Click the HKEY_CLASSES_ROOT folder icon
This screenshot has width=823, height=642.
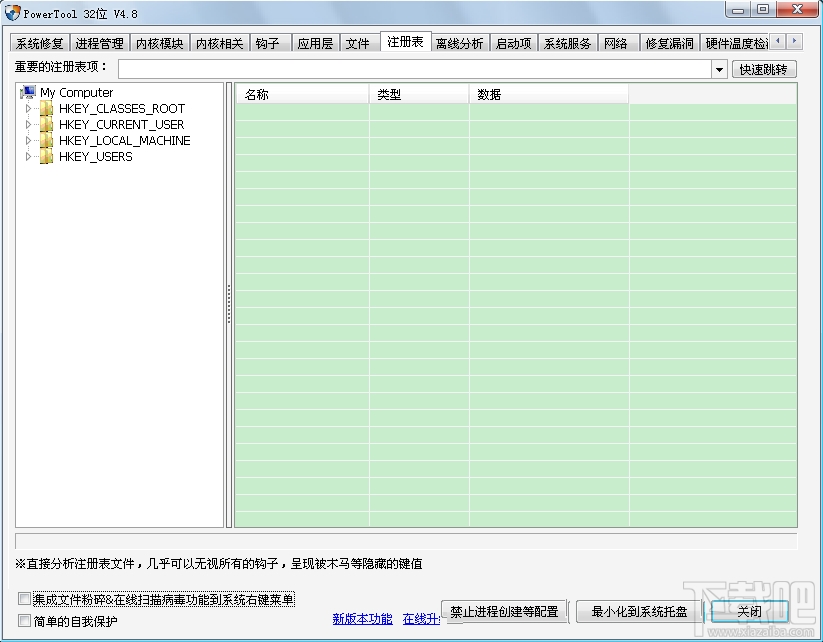[47, 108]
